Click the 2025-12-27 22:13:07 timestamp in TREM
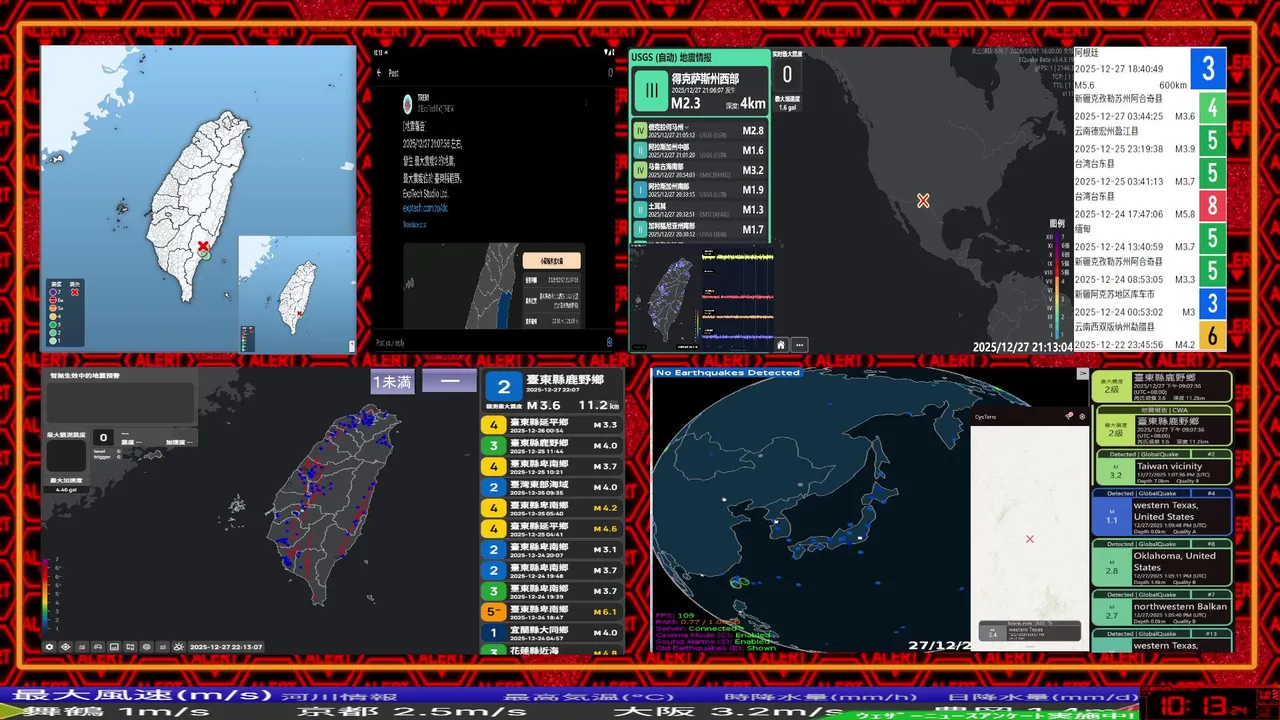The width and height of the screenshot is (1280, 720). point(226,647)
